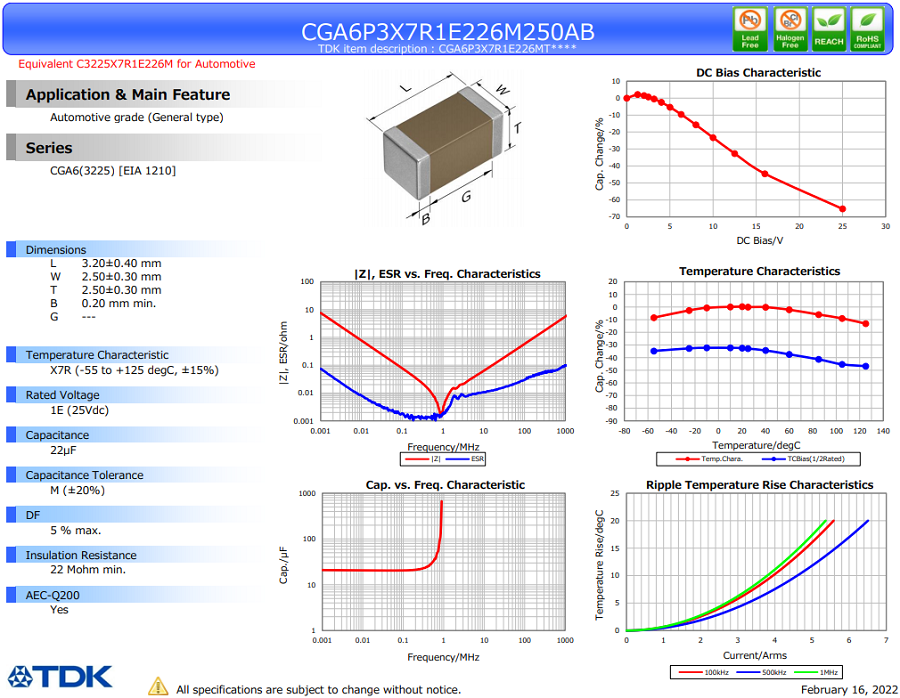Click the B dimension value 0.20 mm min.

coord(119,304)
